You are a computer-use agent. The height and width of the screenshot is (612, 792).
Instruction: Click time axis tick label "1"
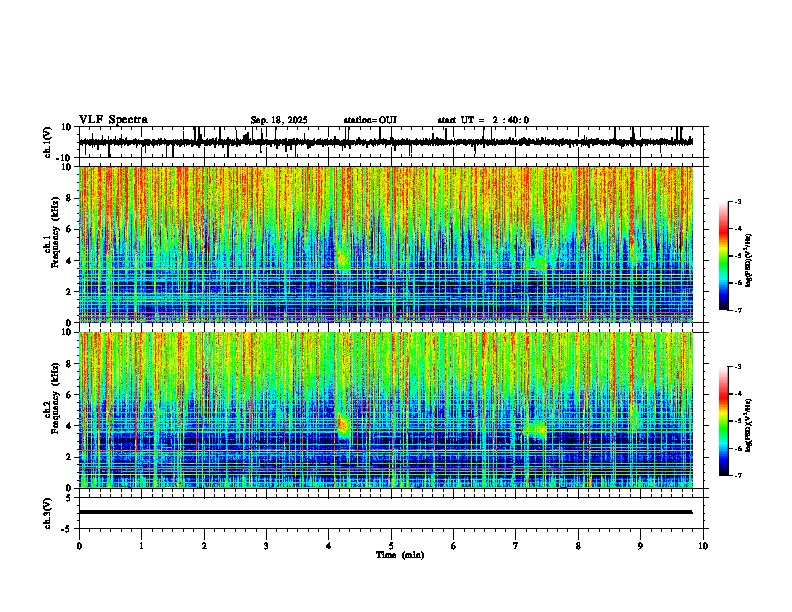pos(141,546)
